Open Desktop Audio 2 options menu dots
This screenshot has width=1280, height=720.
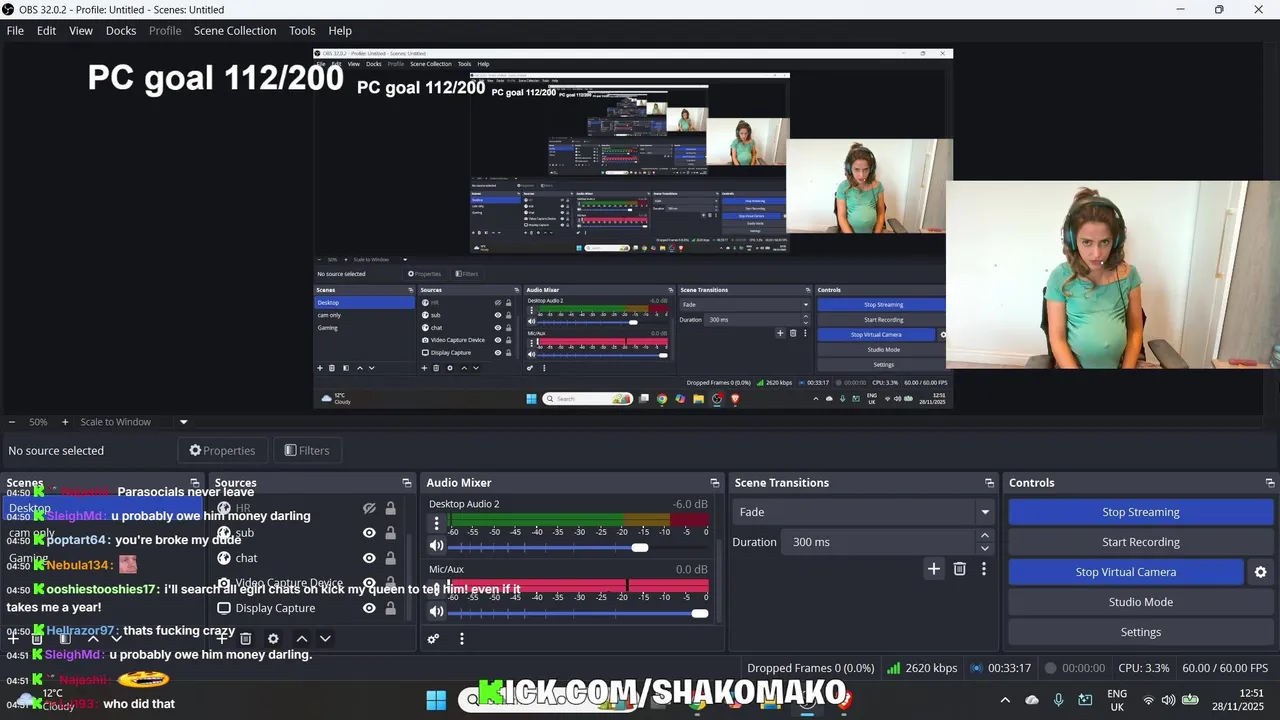coord(436,523)
